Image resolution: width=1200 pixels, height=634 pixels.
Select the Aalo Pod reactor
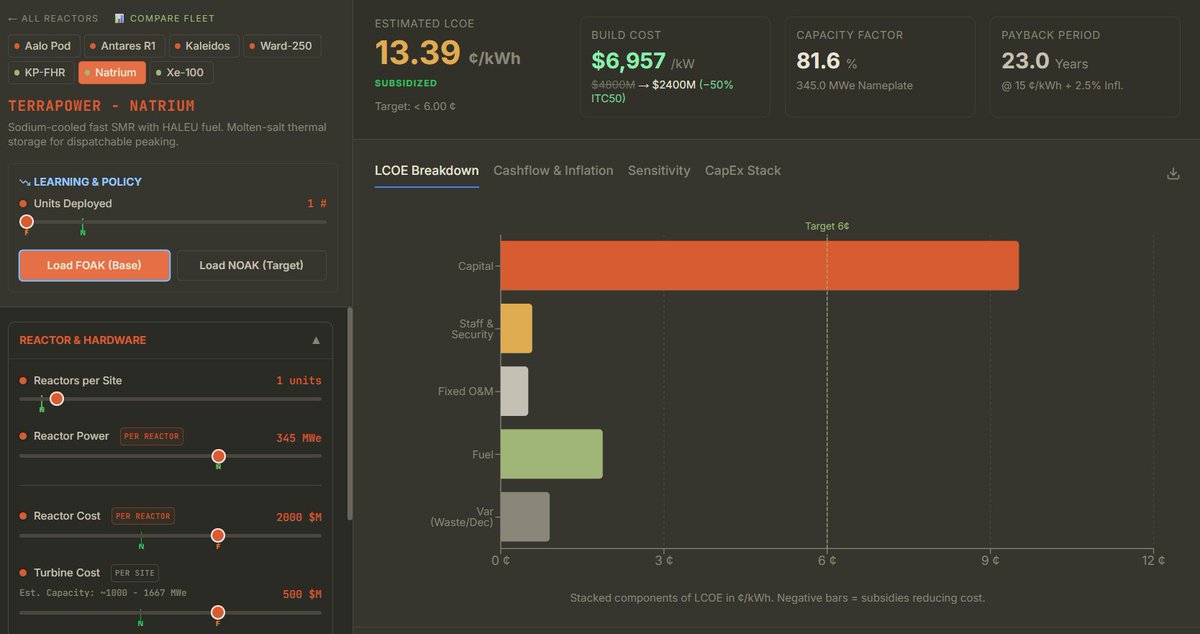[42, 46]
